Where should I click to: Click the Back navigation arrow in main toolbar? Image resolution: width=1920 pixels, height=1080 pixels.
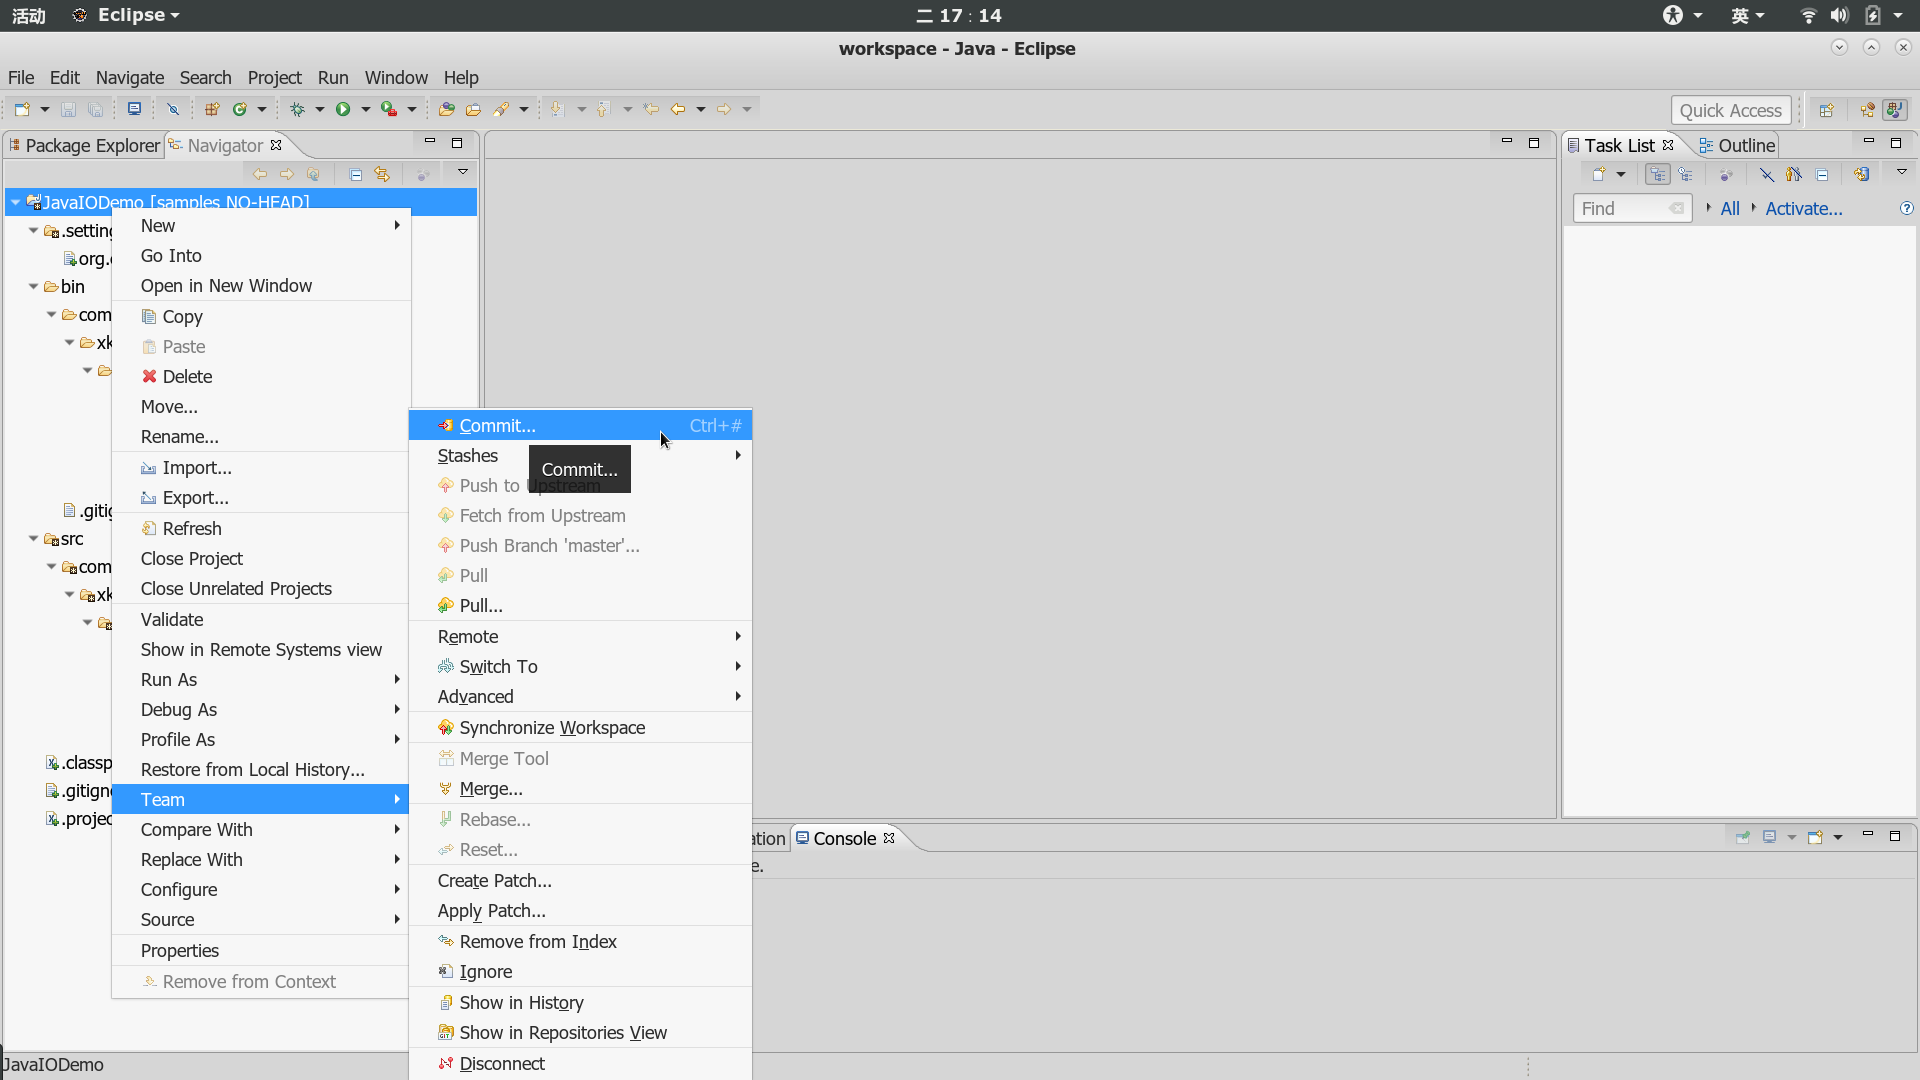[x=678, y=109]
